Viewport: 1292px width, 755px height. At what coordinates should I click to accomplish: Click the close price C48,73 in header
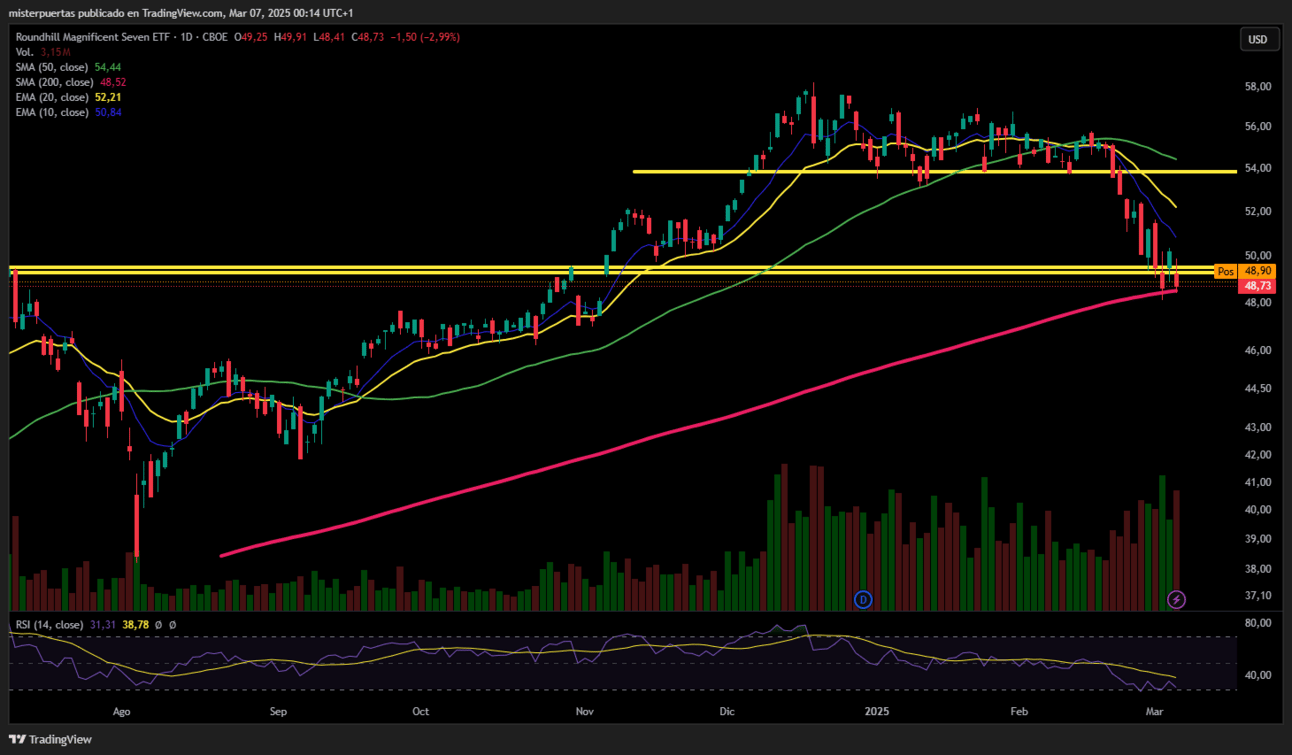tap(367, 37)
